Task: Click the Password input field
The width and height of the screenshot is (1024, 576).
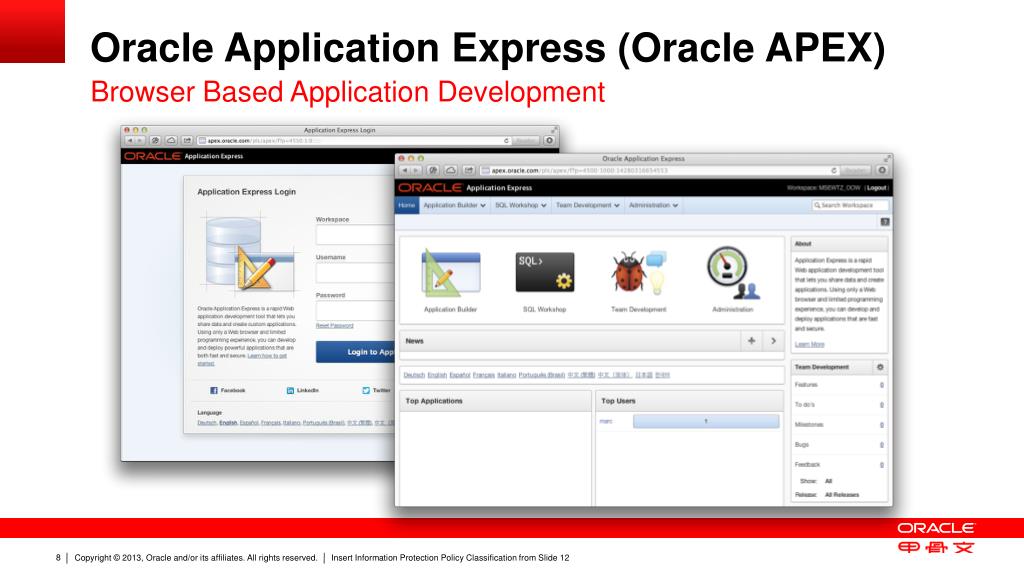Action: (x=356, y=310)
